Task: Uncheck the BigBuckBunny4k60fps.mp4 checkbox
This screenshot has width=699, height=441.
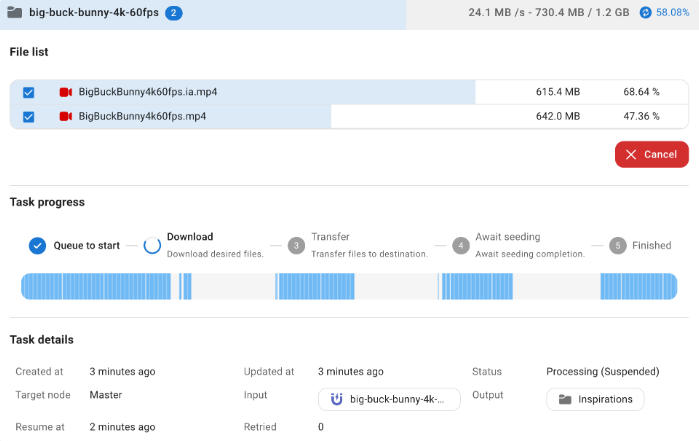Action: 28,116
